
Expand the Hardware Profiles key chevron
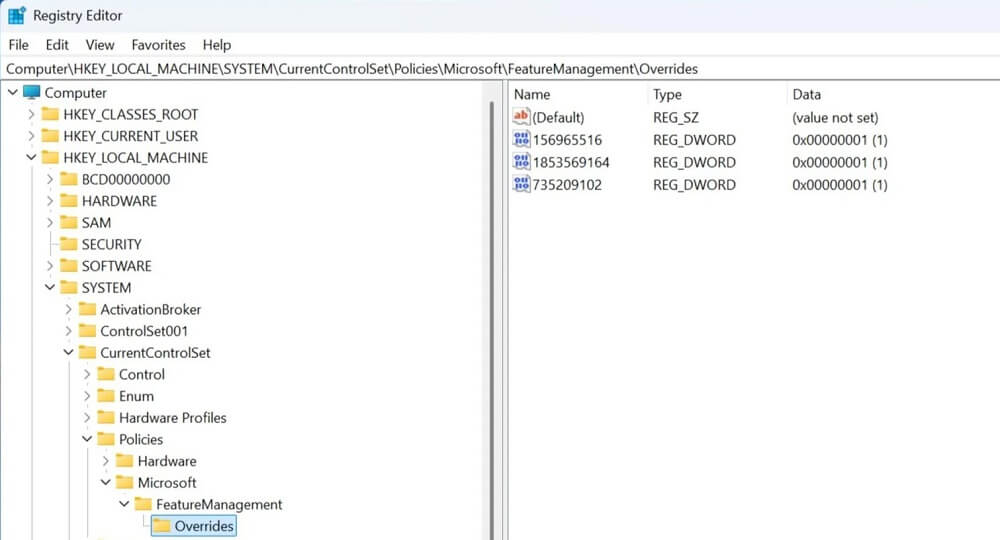pos(87,418)
